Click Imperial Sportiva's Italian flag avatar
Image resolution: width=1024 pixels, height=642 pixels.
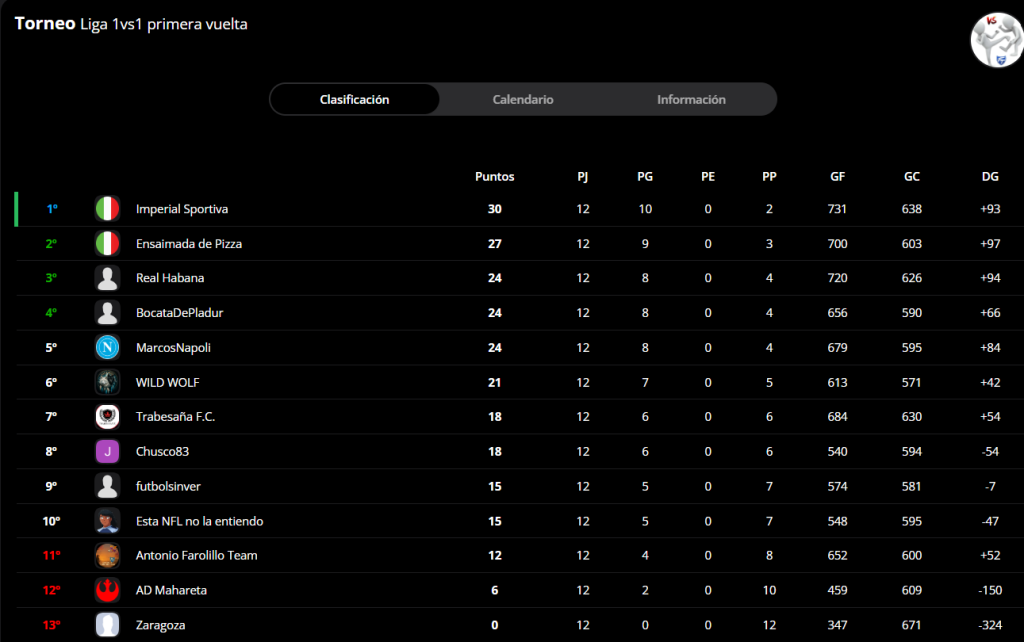coord(107,209)
